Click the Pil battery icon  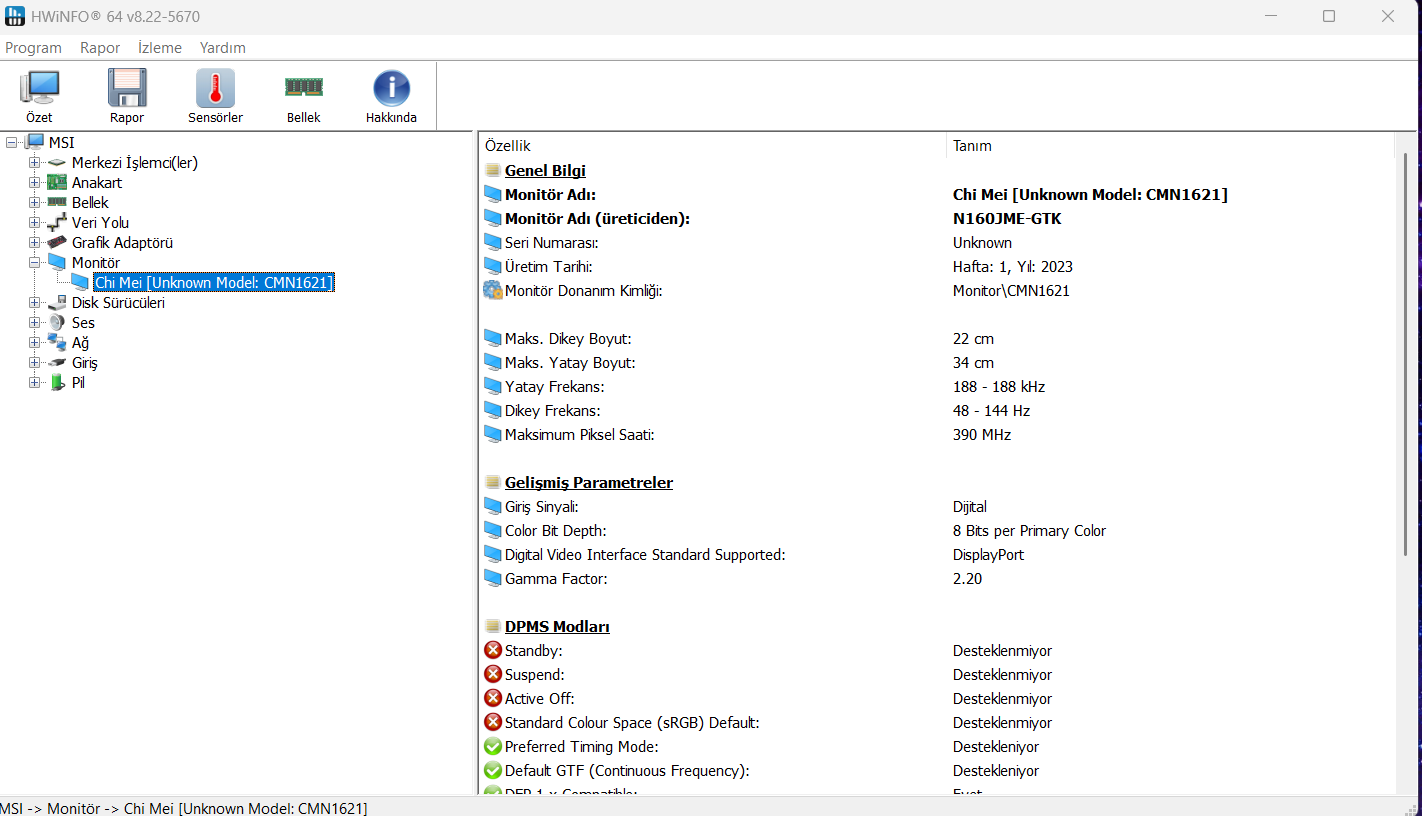[x=57, y=383]
